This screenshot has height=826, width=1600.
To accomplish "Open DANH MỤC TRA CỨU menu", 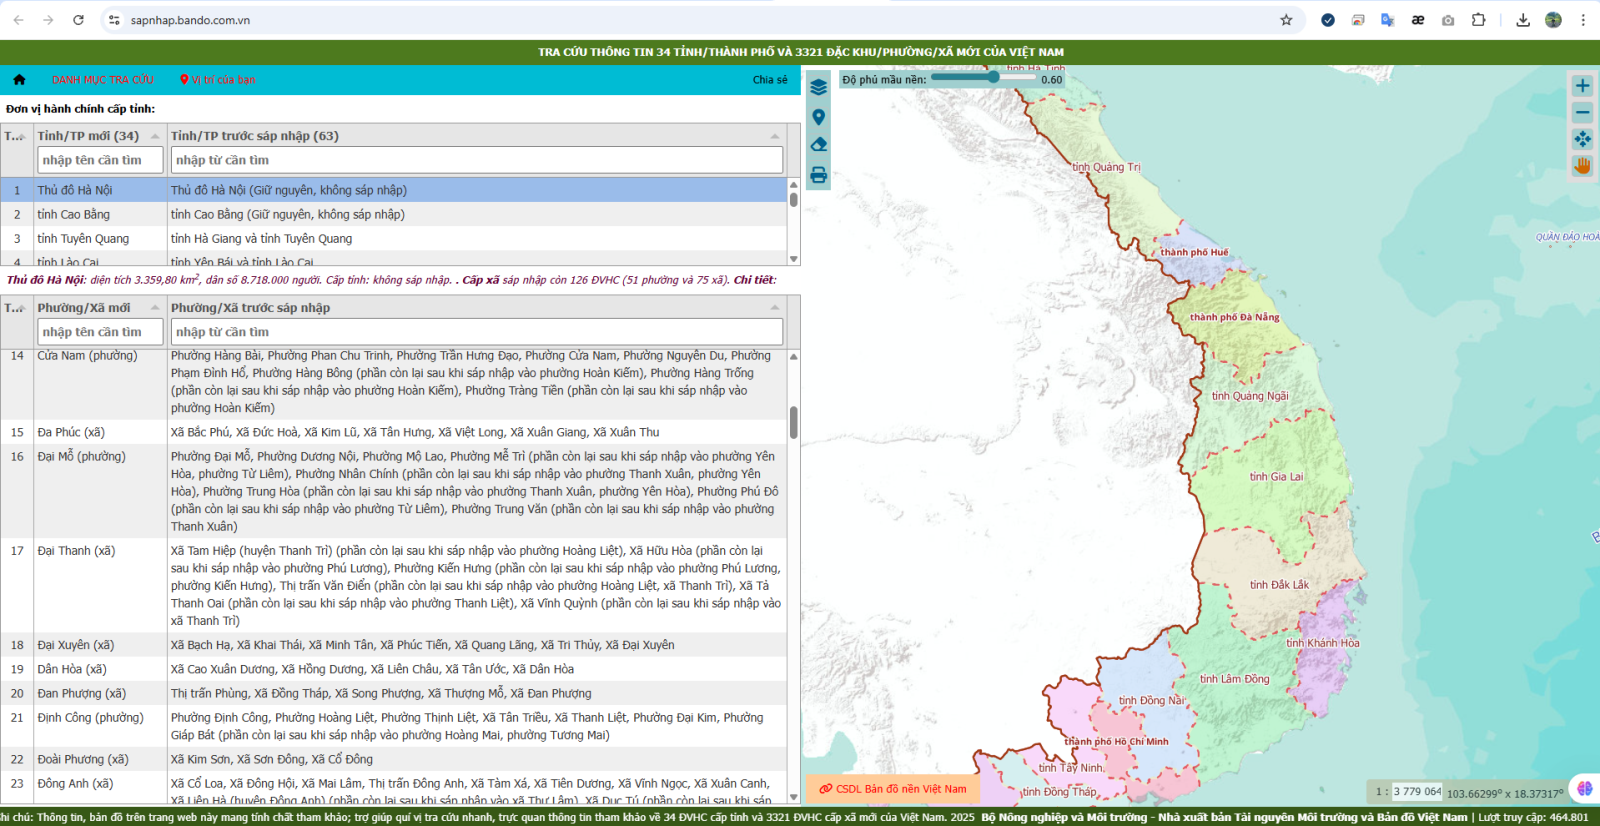I will tap(103, 80).
